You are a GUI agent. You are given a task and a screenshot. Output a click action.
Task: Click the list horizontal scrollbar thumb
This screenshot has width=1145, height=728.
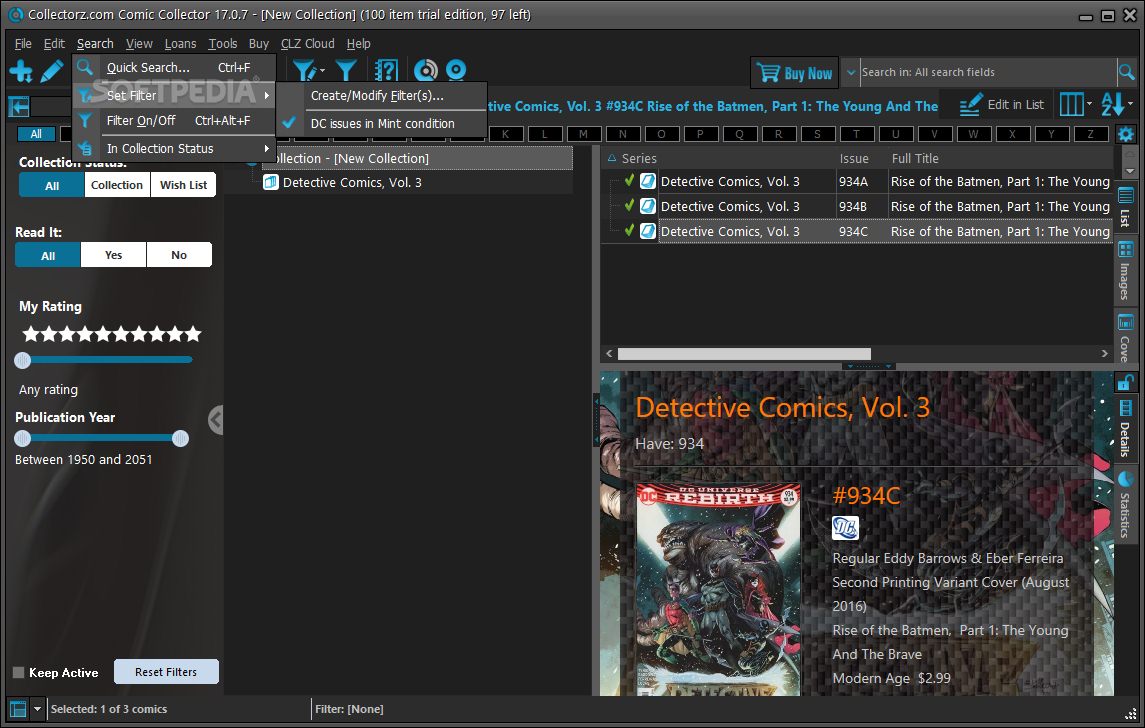tap(744, 353)
